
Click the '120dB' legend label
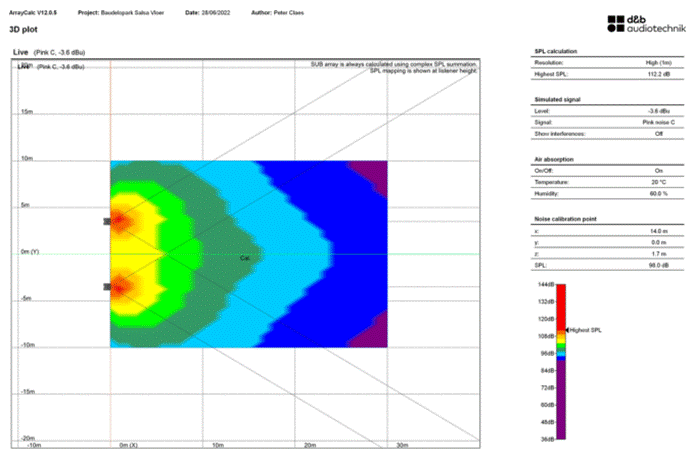tap(546, 319)
